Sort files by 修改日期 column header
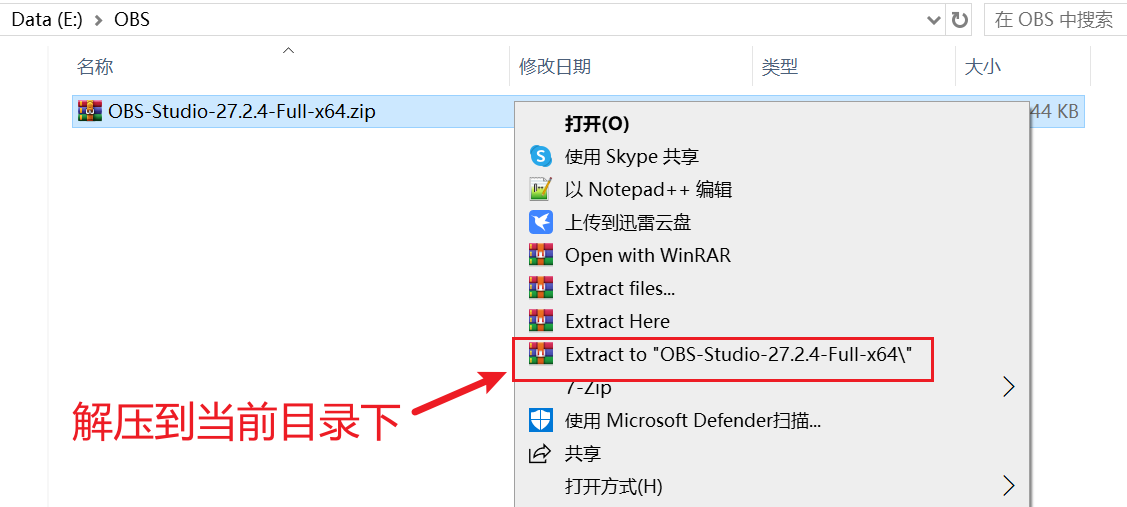Image resolution: width=1127 pixels, height=507 pixels. pyautogui.click(x=555, y=67)
